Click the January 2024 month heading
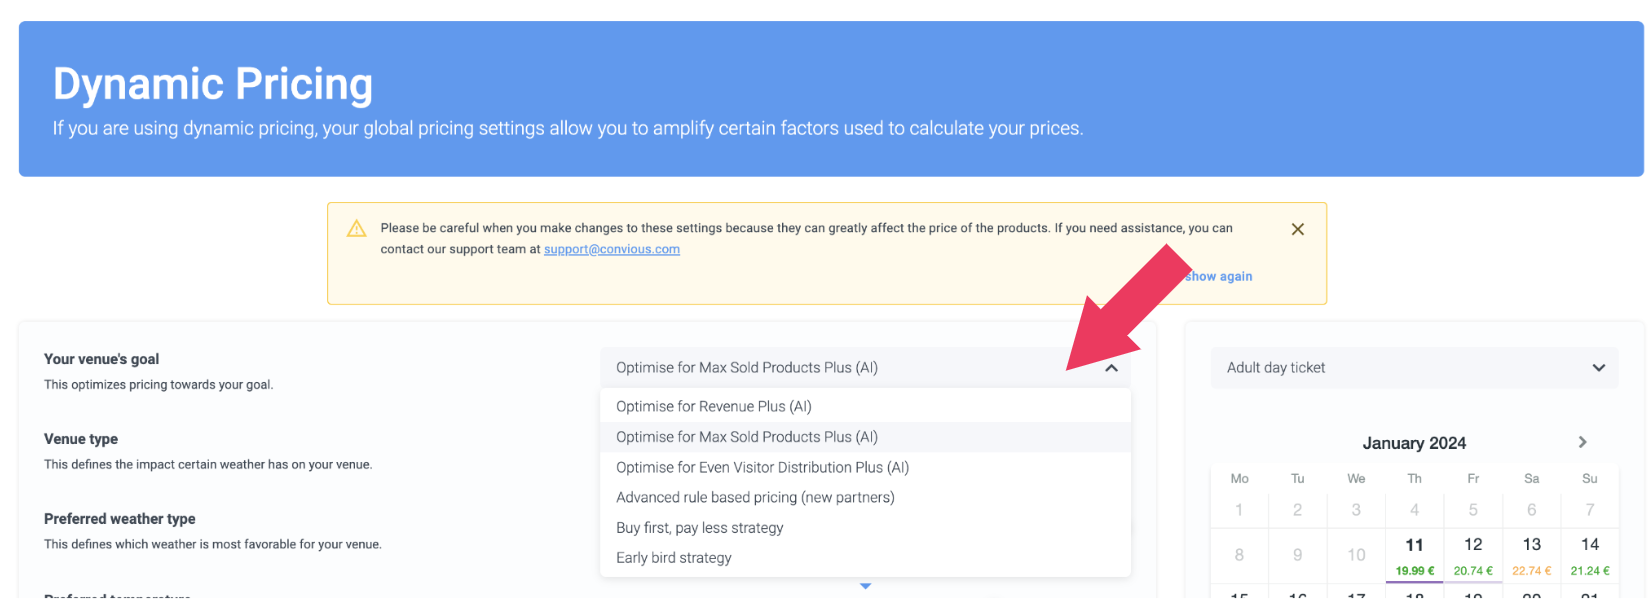 [1414, 443]
